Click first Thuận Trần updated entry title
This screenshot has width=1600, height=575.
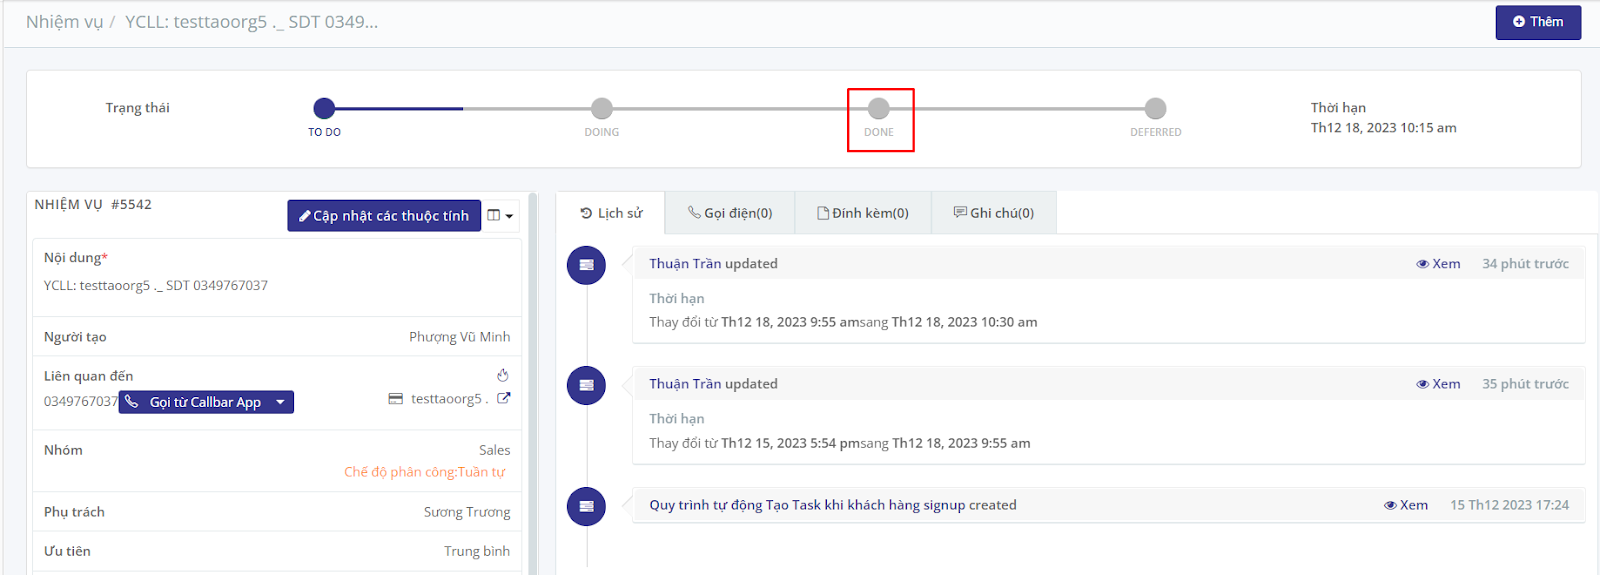(713, 264)
